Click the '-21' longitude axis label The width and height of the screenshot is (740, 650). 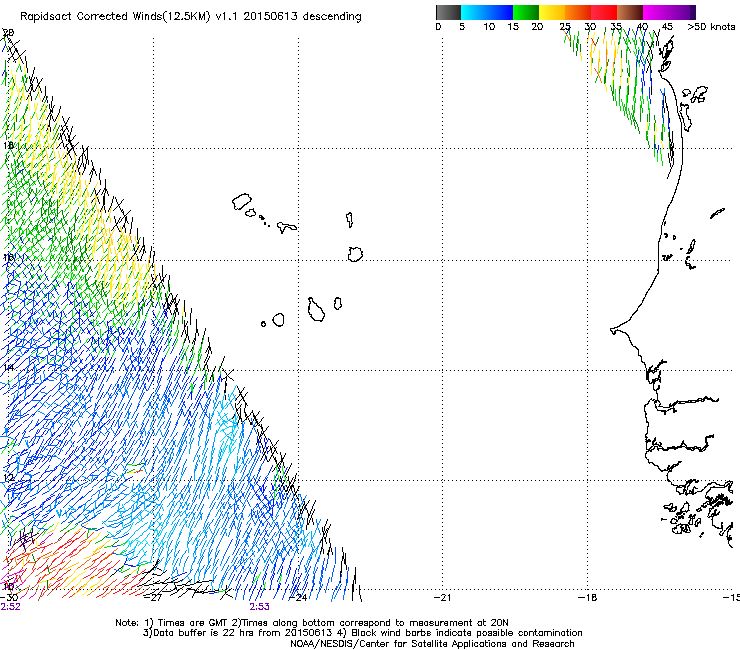(443, 598)
